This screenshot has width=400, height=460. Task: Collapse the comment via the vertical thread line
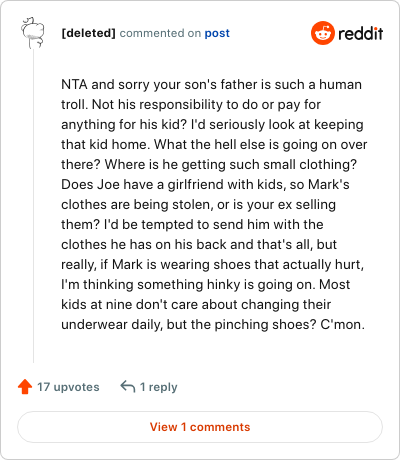click(x=33, y=206)
